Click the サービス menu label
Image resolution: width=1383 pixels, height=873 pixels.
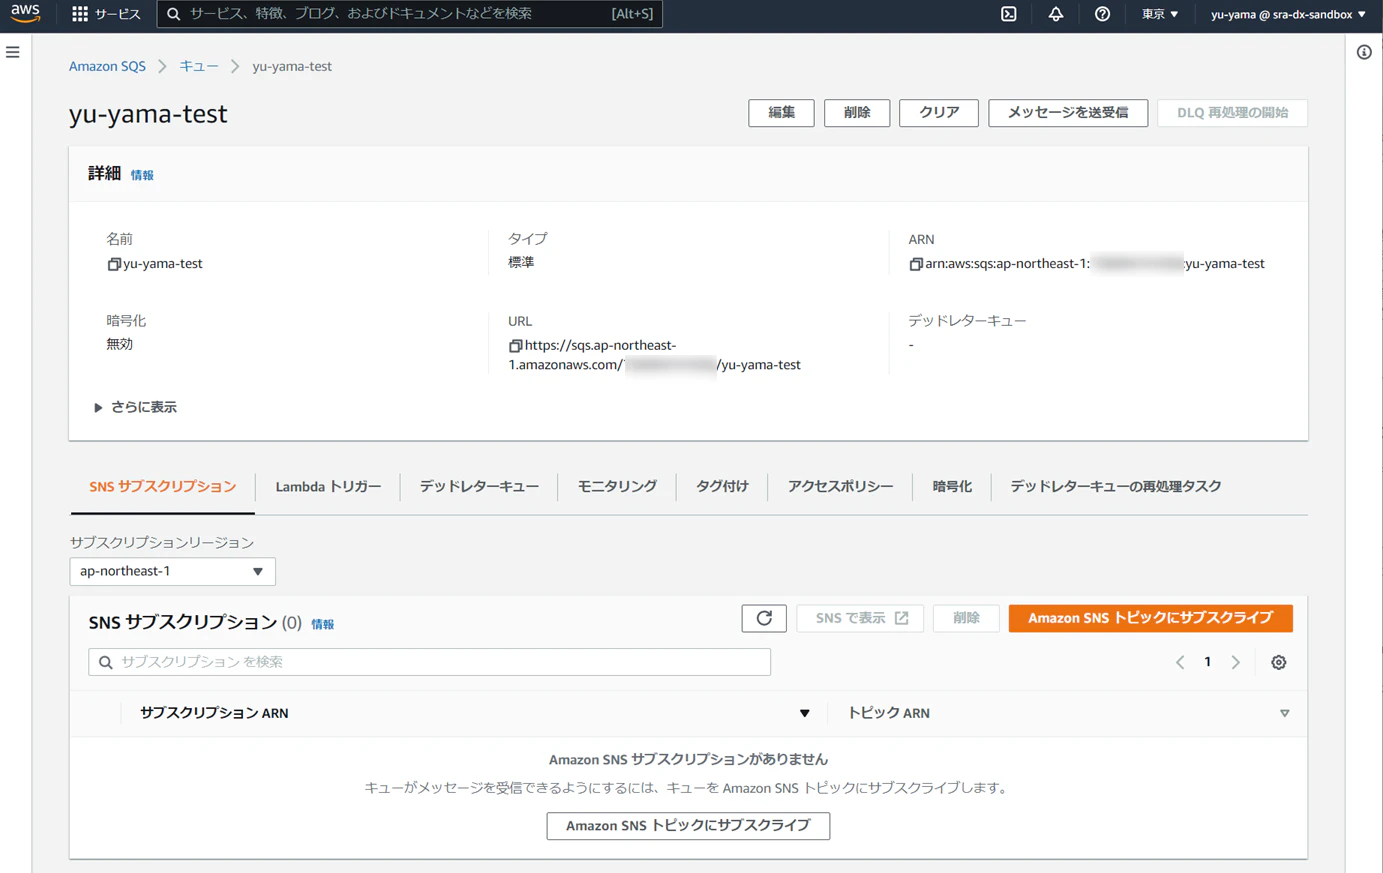(x=118, y=14)
